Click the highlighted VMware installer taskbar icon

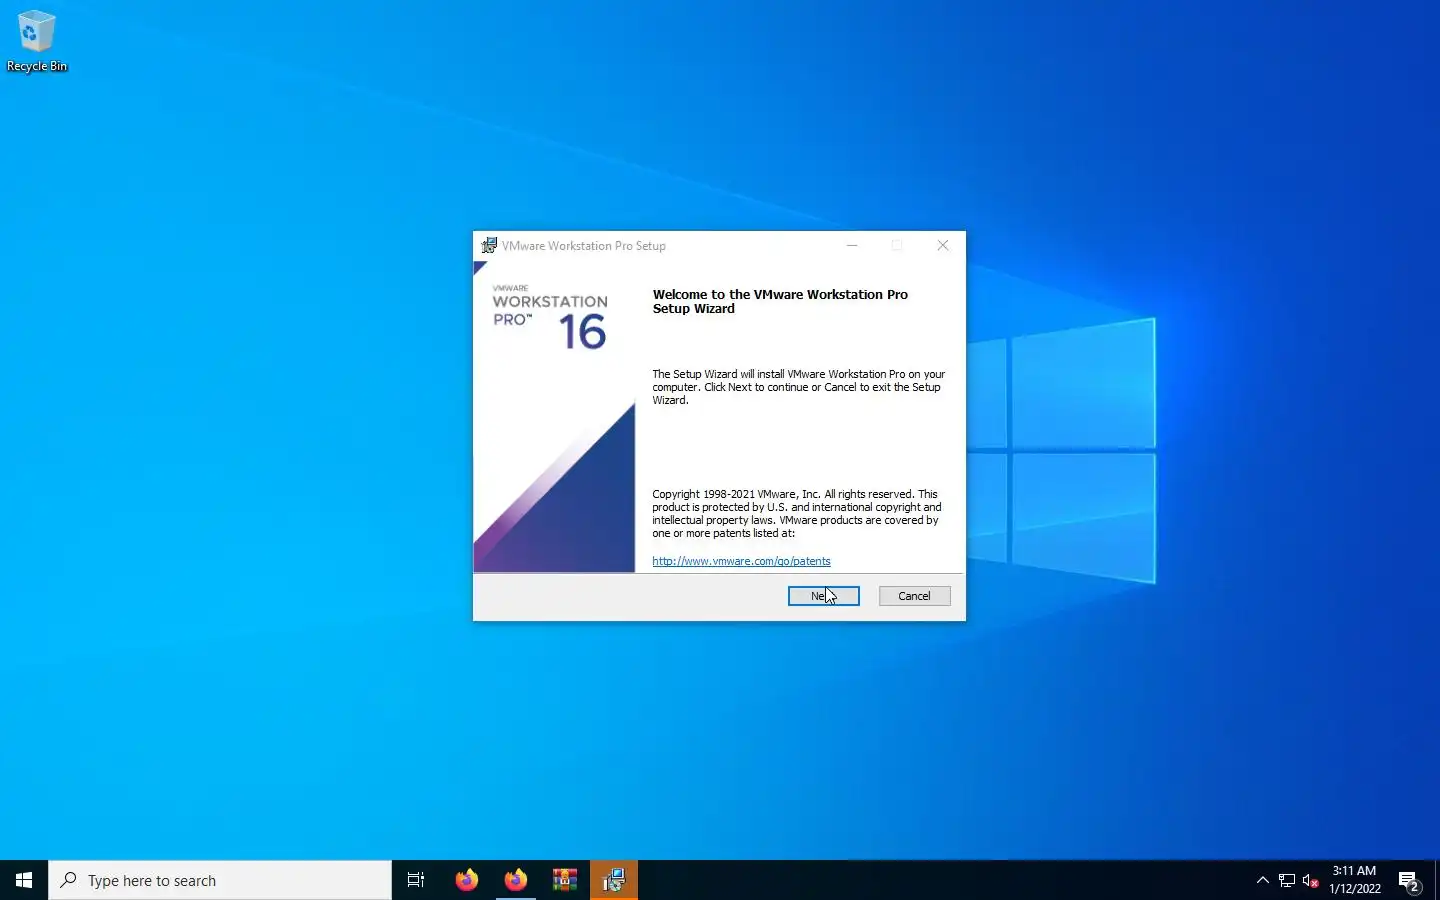click(x=614, y=880)
